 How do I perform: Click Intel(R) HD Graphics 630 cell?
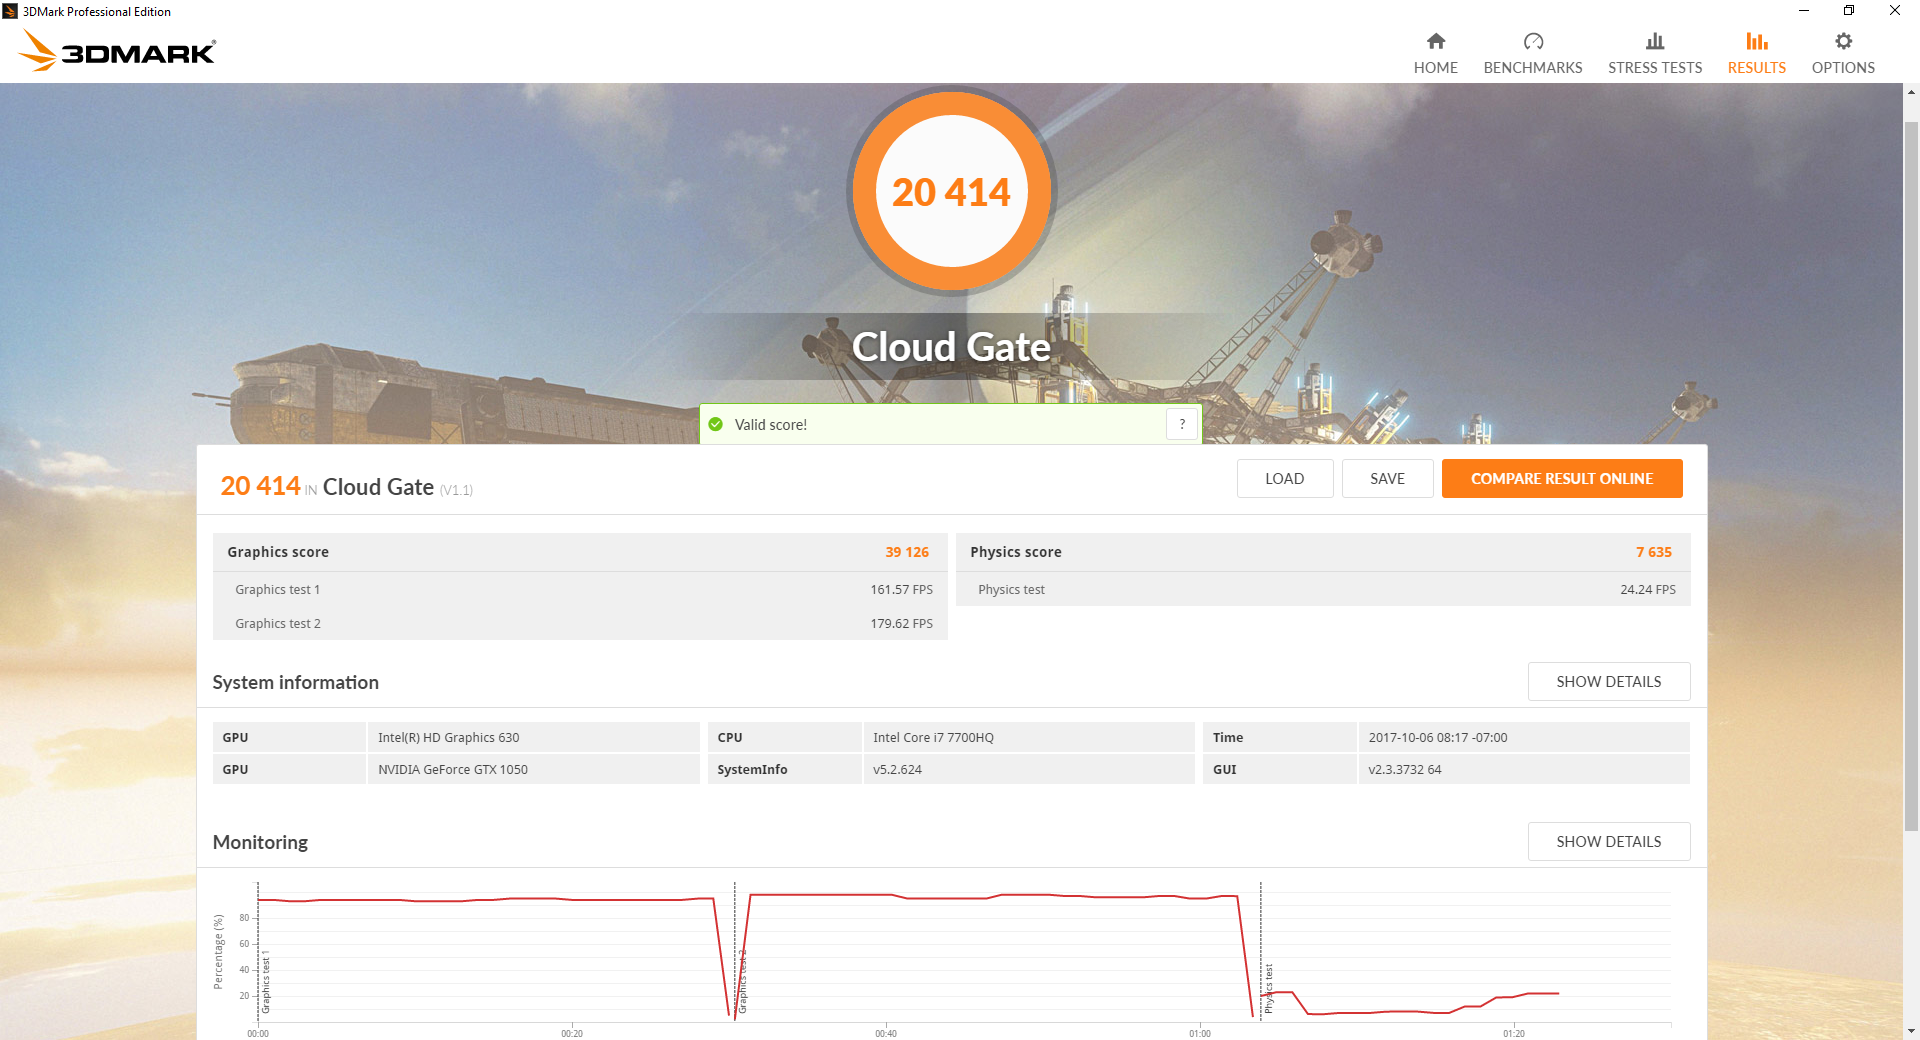click(x=533, y=737)
